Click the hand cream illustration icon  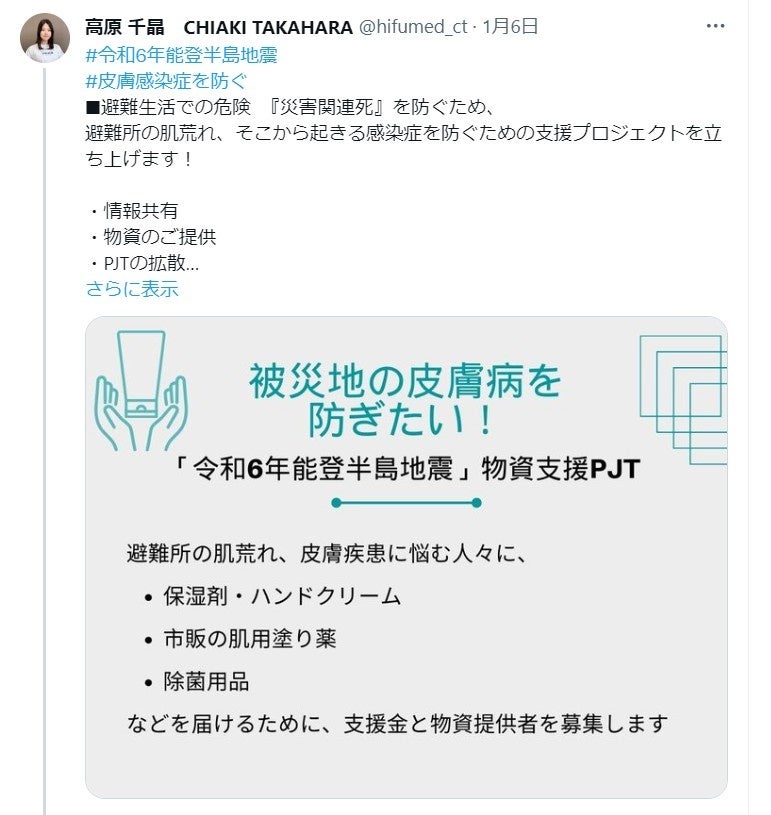coord(141,391)
